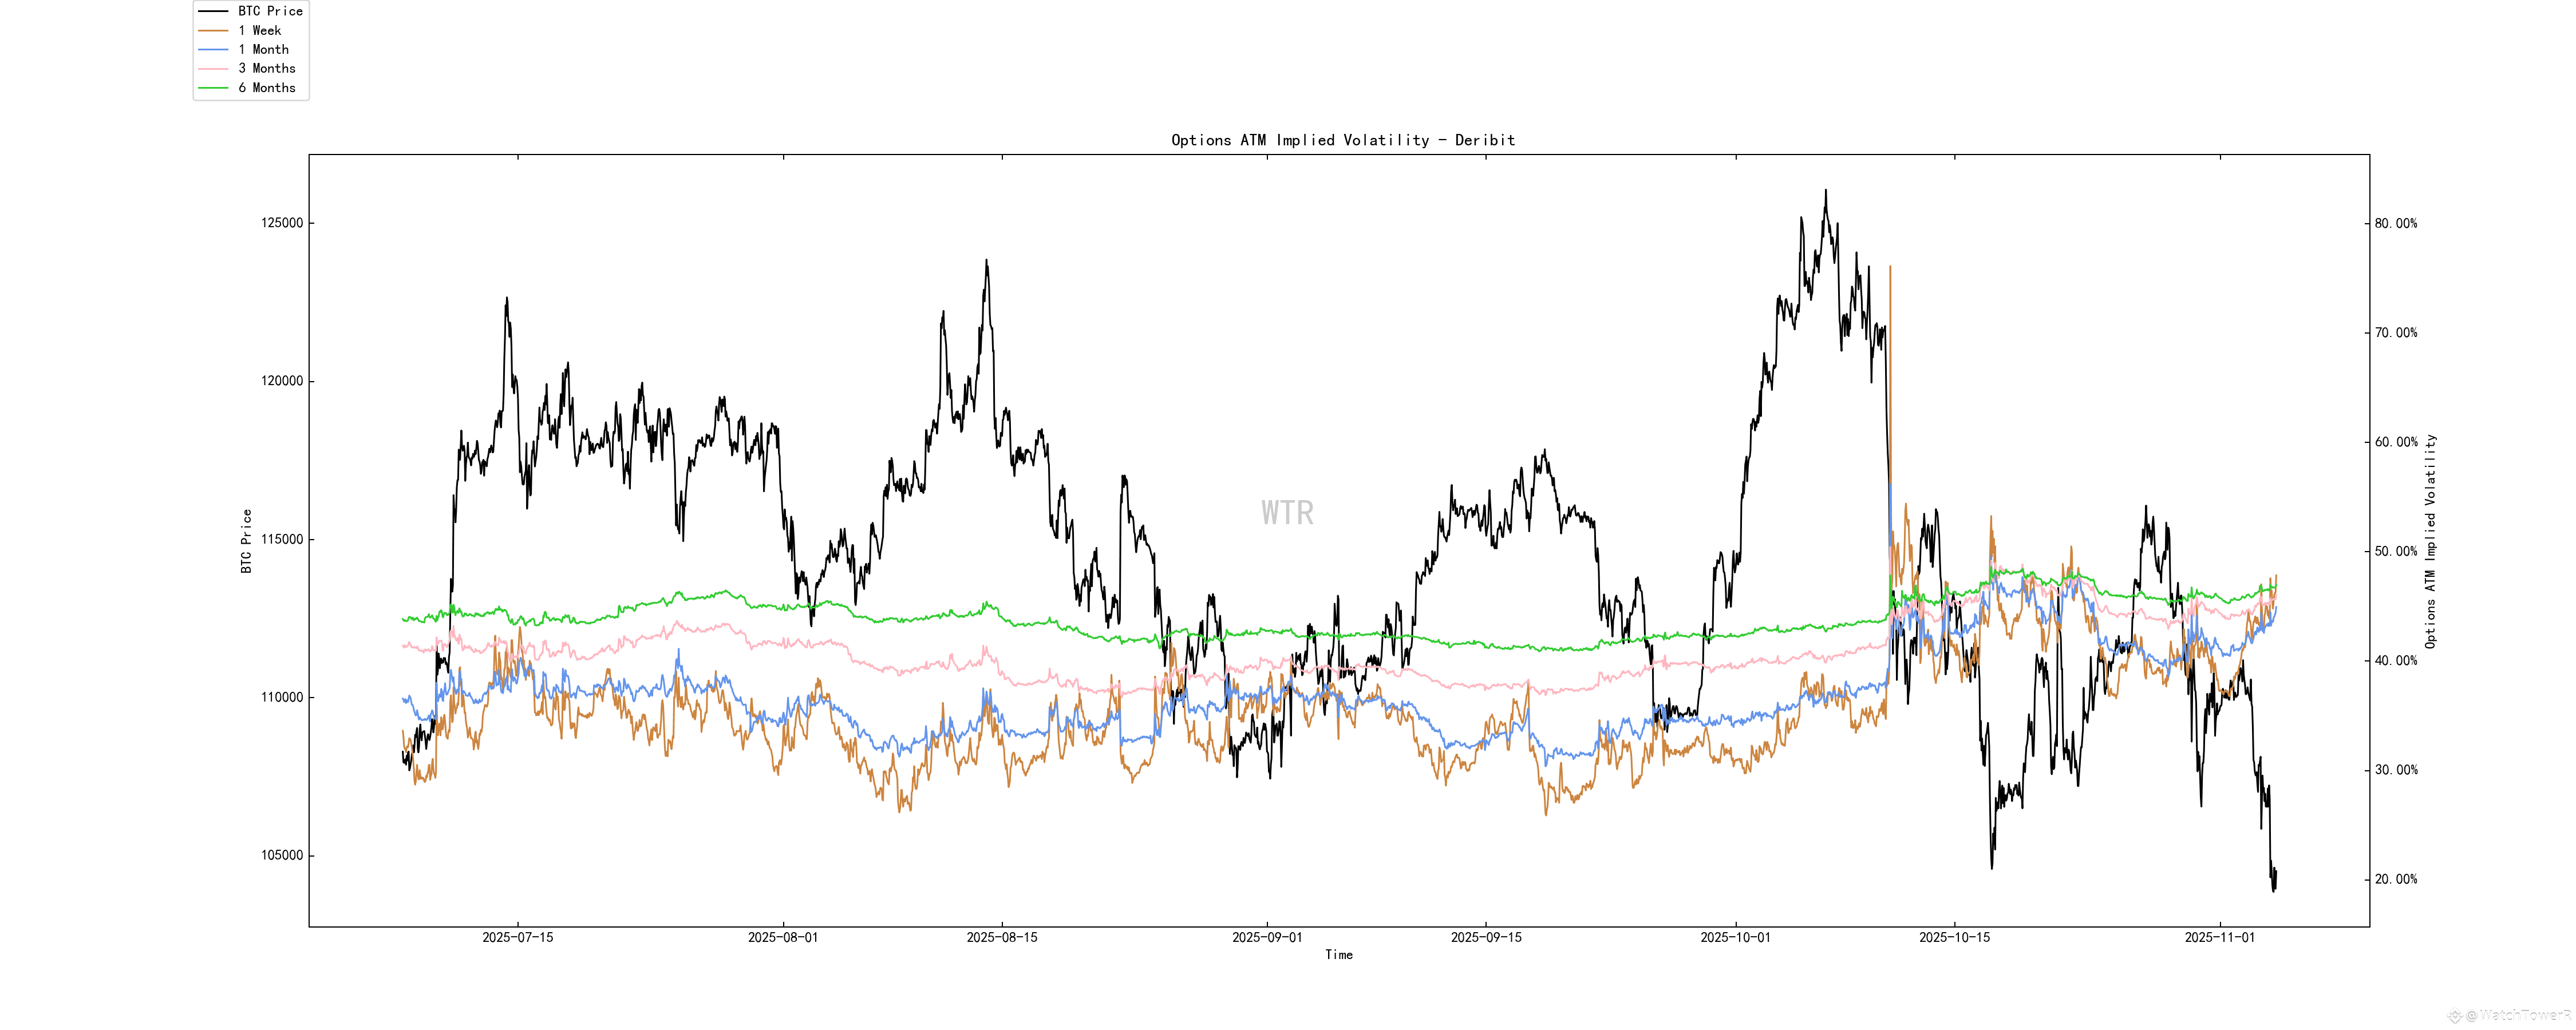Screen dimensions: 2576x1030
Task: Click the Options ATM Implied Volatility right-axis label
Action: point(2431,541)
